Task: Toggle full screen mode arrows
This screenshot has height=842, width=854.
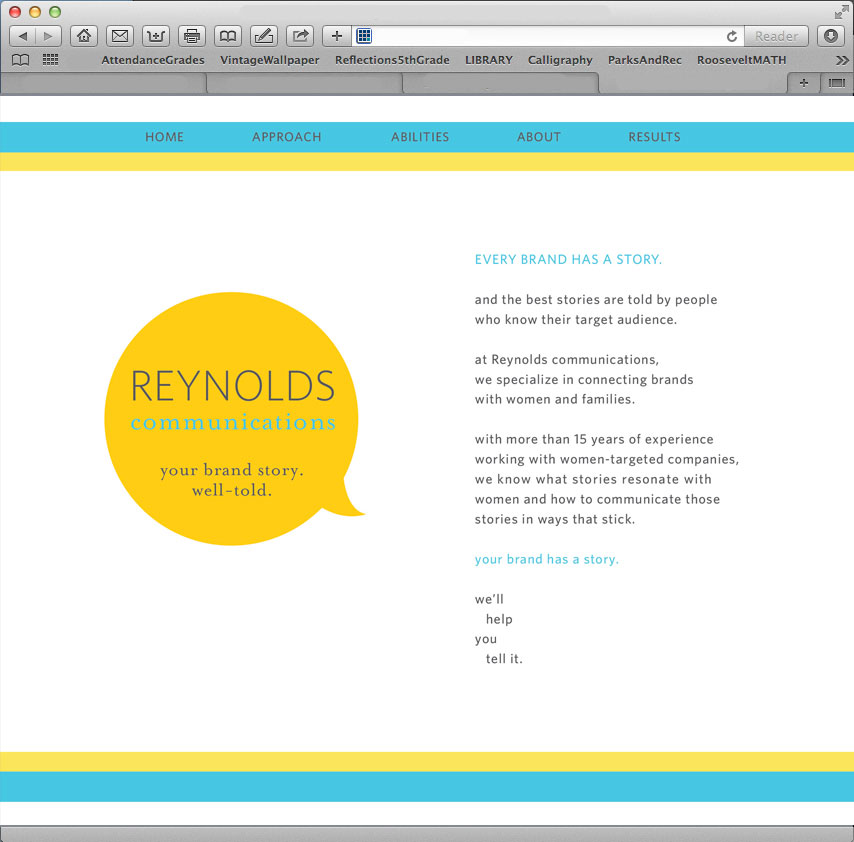Action: click(841, 11)
